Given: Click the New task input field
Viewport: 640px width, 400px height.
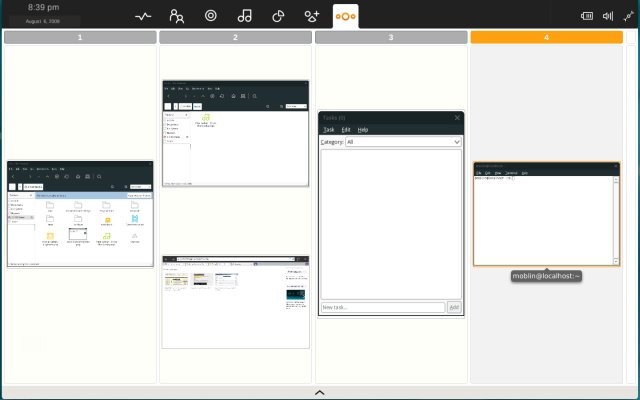Looking at the screenshot, I should [383, 307].
